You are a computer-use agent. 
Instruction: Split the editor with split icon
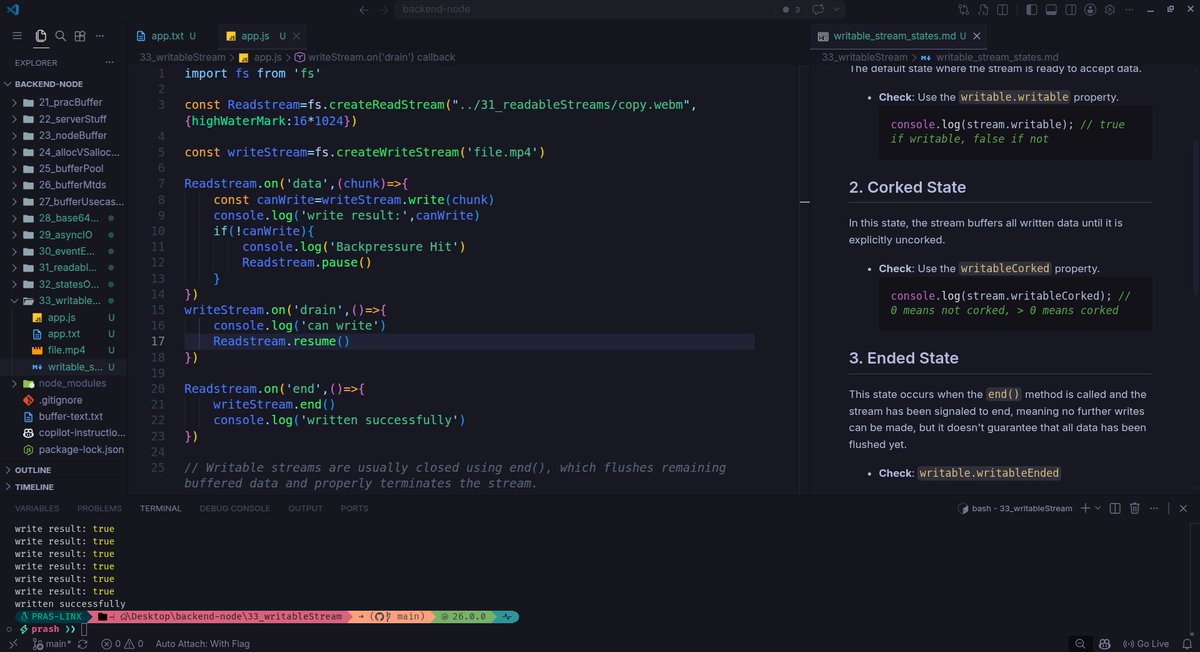click(x=1002, y=10)
